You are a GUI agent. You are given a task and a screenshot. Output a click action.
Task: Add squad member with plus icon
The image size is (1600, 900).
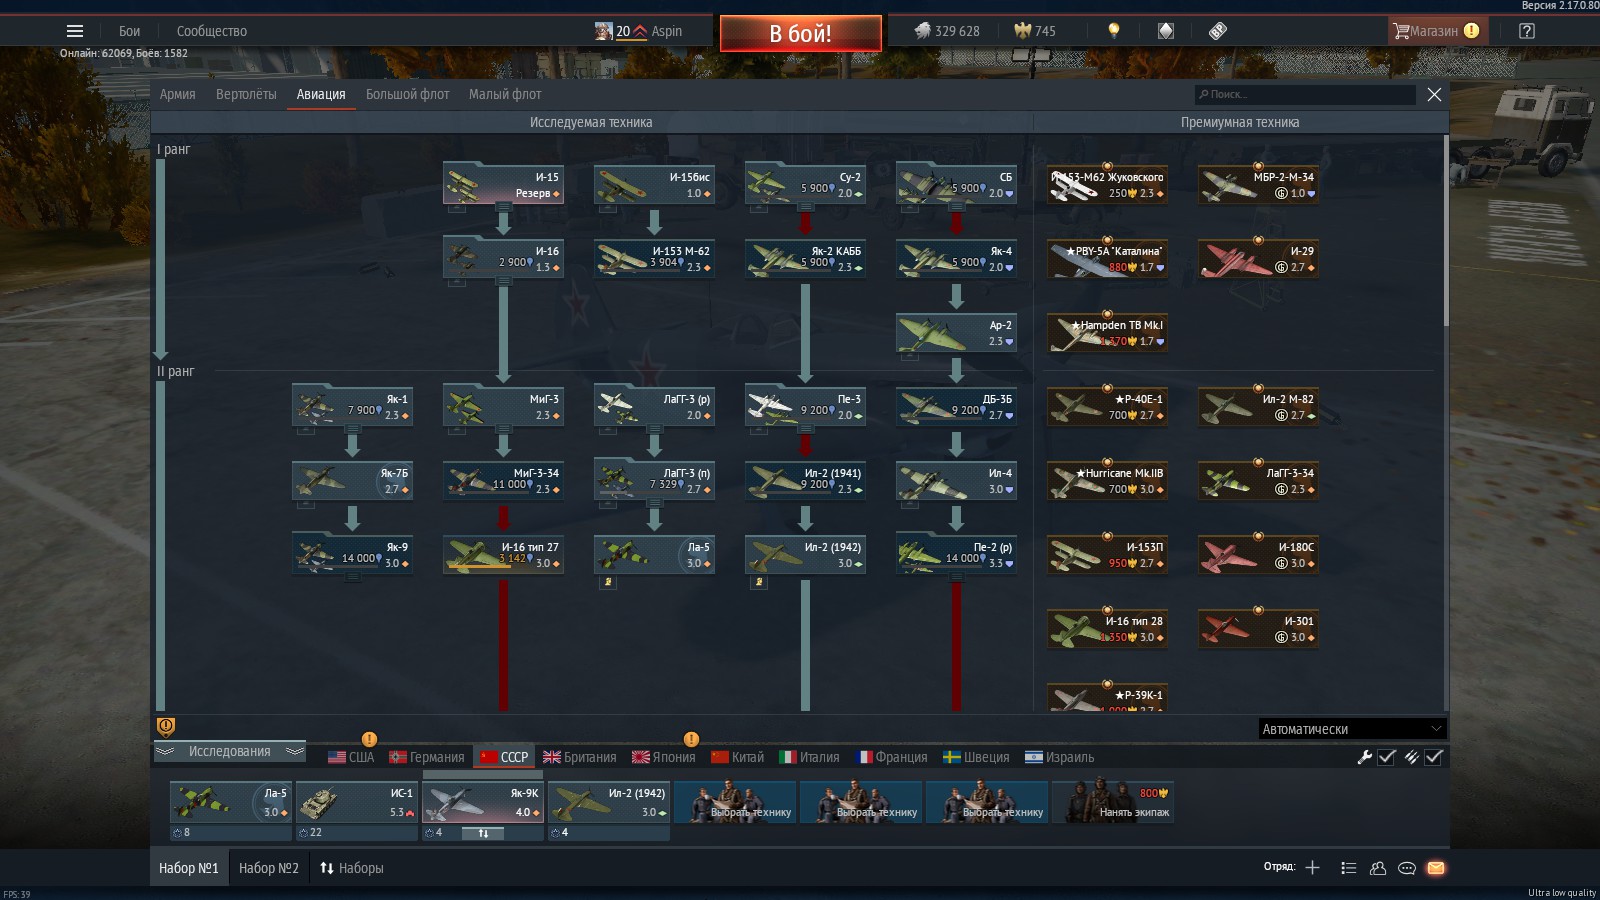pyautogui.click(x=1313, y=868)
